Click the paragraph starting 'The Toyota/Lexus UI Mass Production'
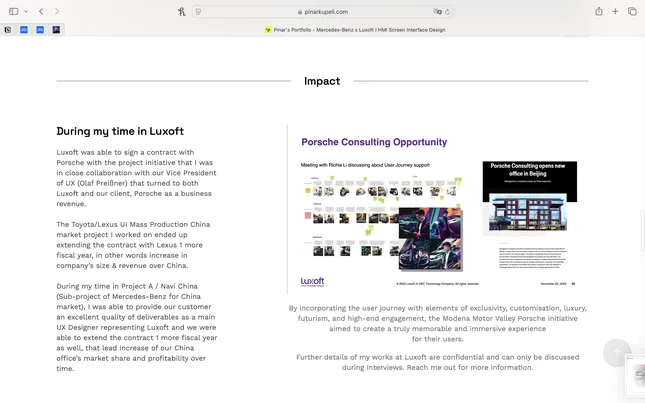645x403 pixels. 134,245
